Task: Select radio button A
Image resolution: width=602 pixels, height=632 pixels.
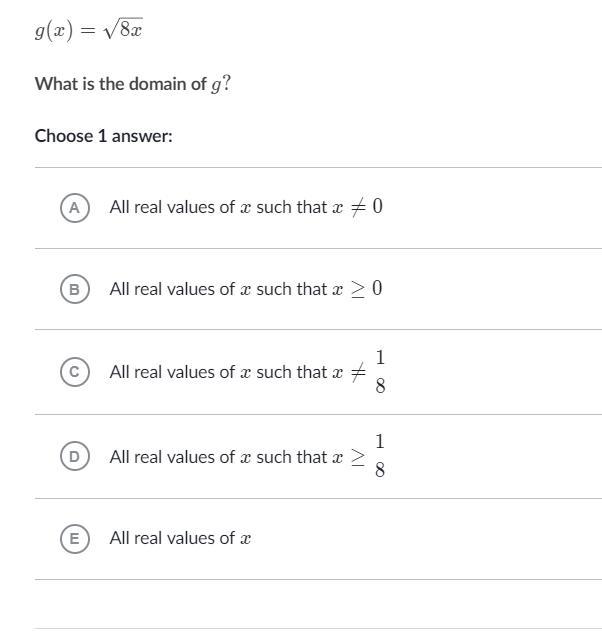Action: tap(74, 207)
